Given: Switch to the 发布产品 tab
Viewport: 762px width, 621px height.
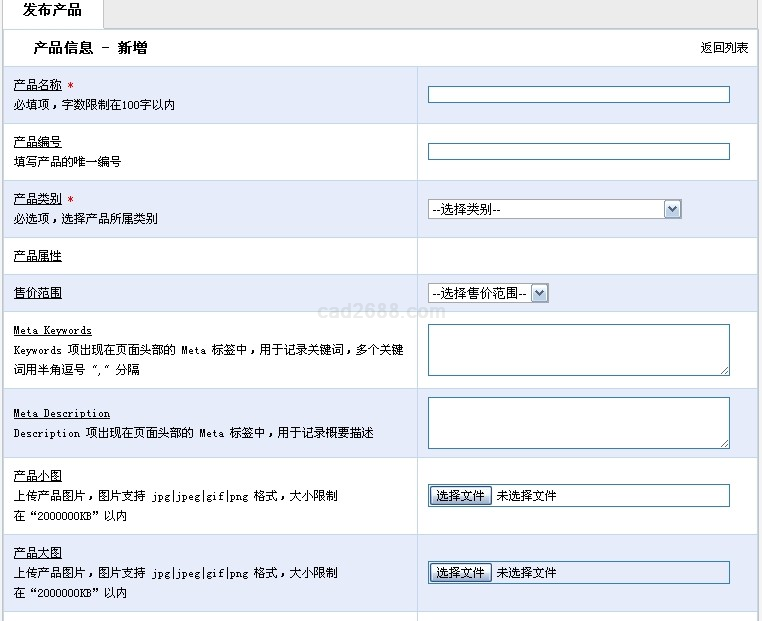Looking at the screenshot, I should click(x=52, y=11).
